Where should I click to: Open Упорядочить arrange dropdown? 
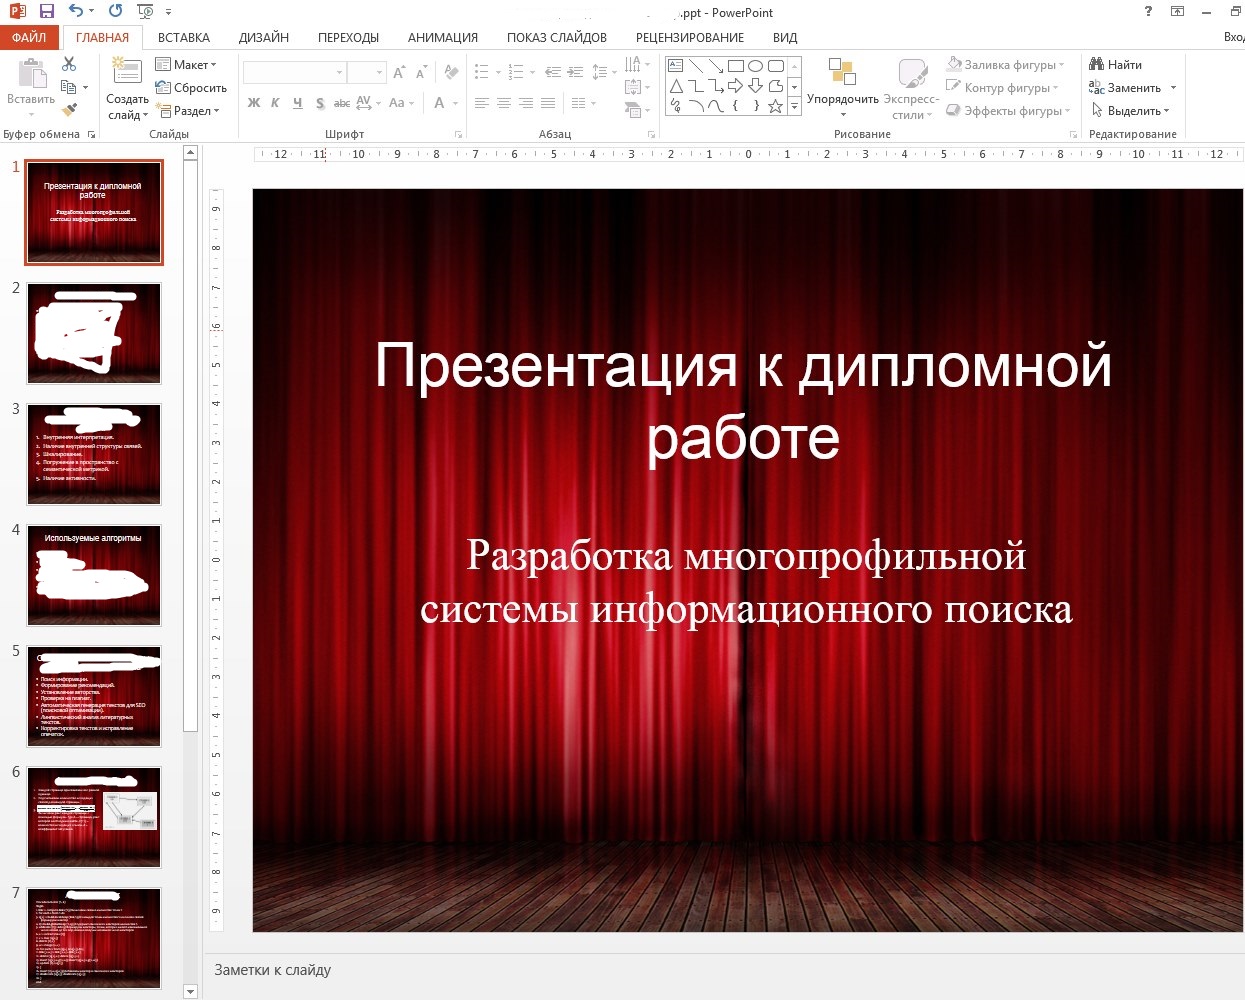pyautogui.click(x=843, y=88)
